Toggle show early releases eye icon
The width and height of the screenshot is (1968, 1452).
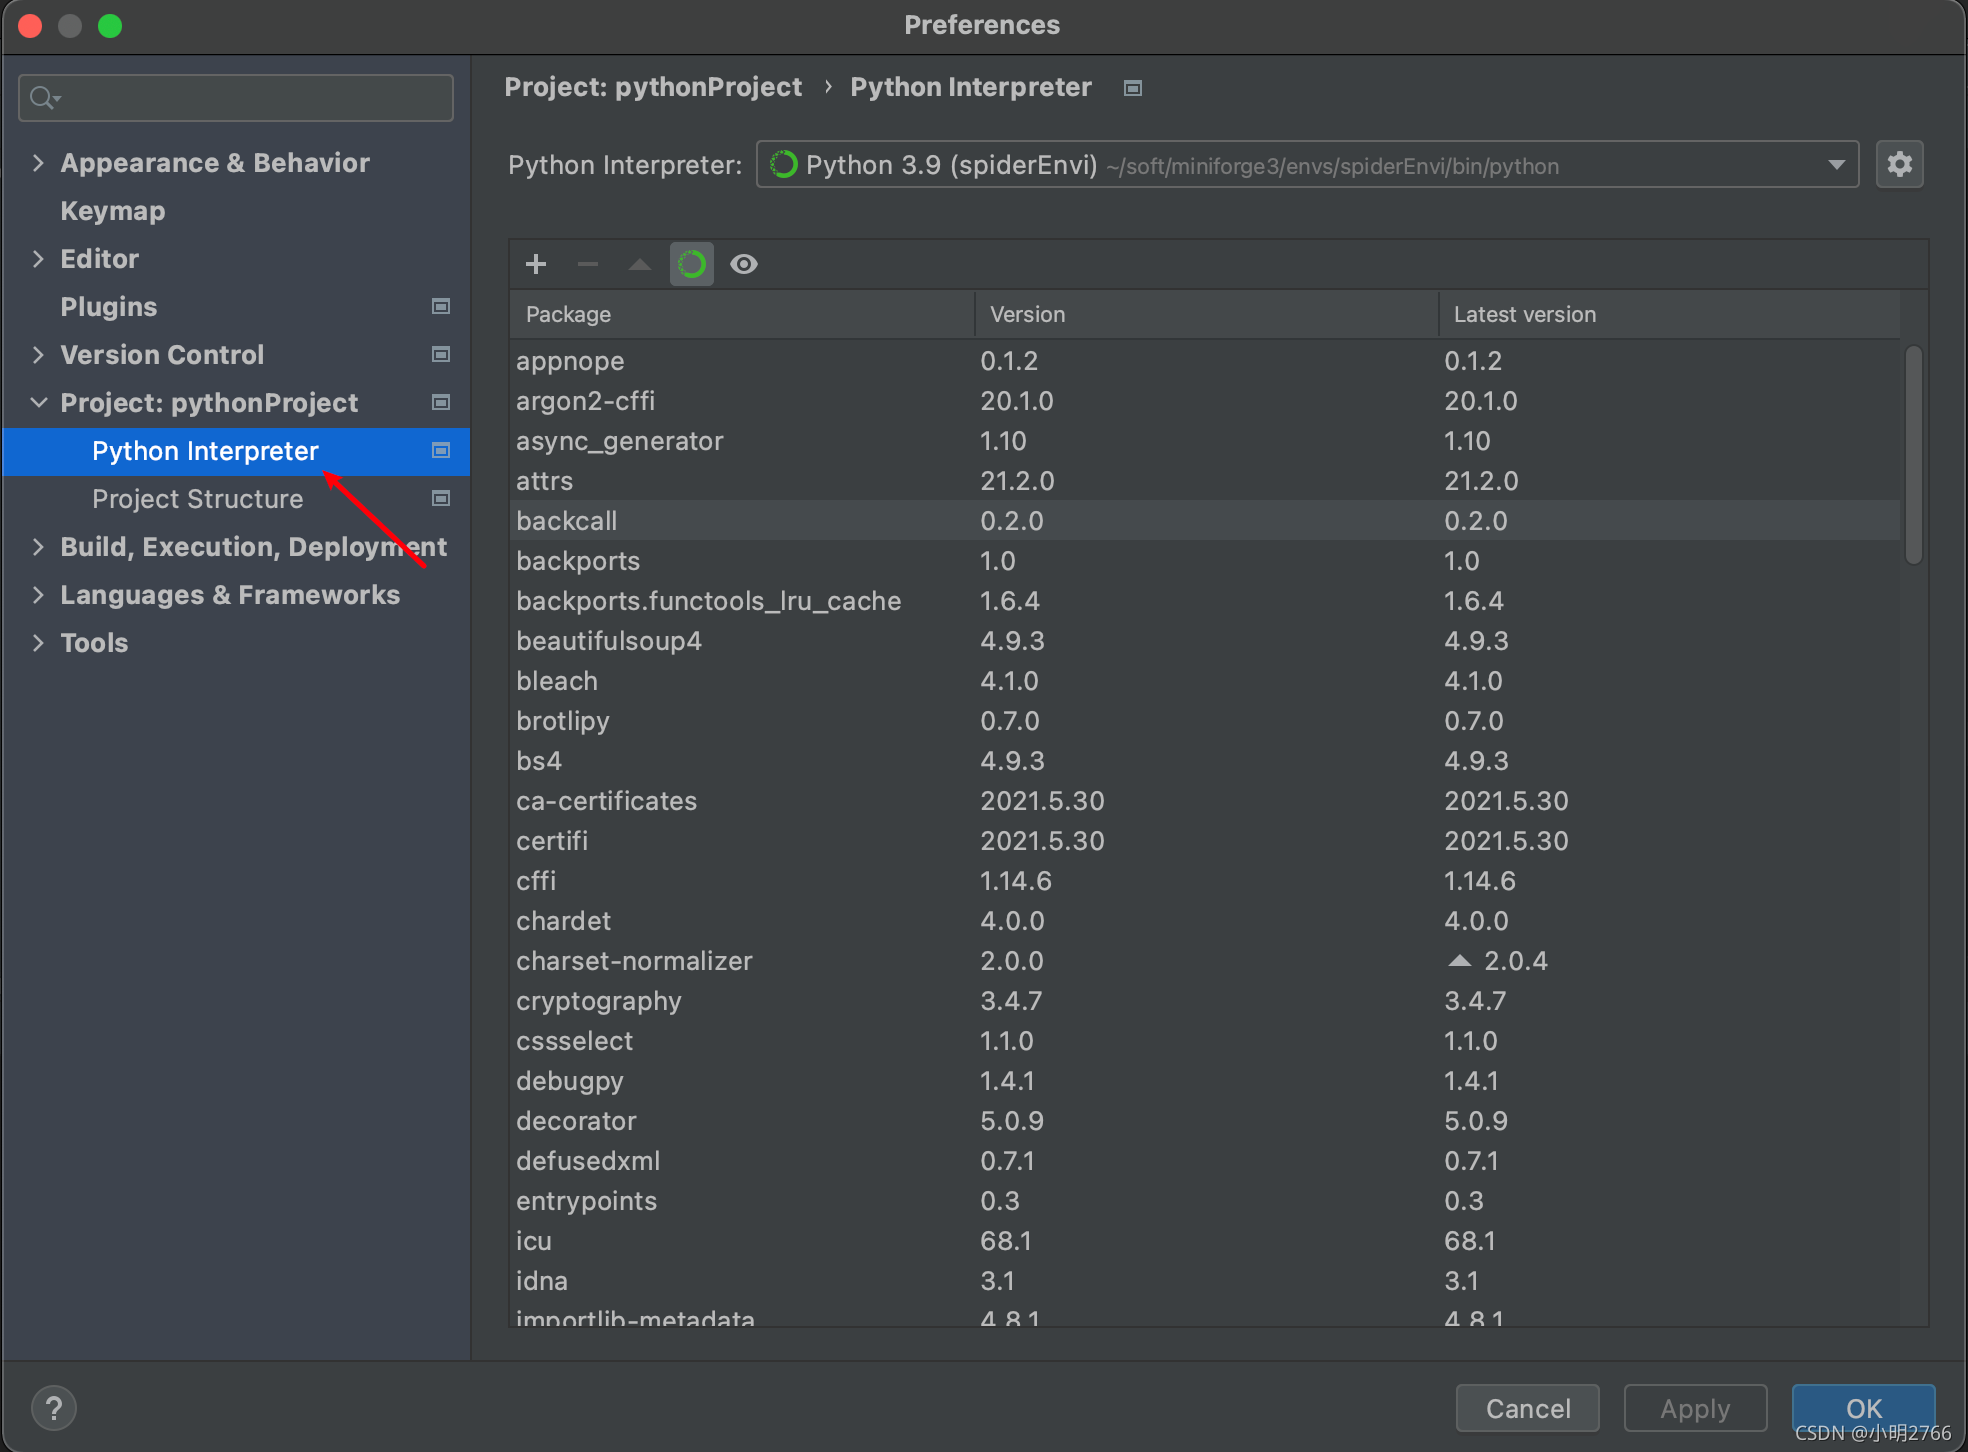click(x=744, y=264)
